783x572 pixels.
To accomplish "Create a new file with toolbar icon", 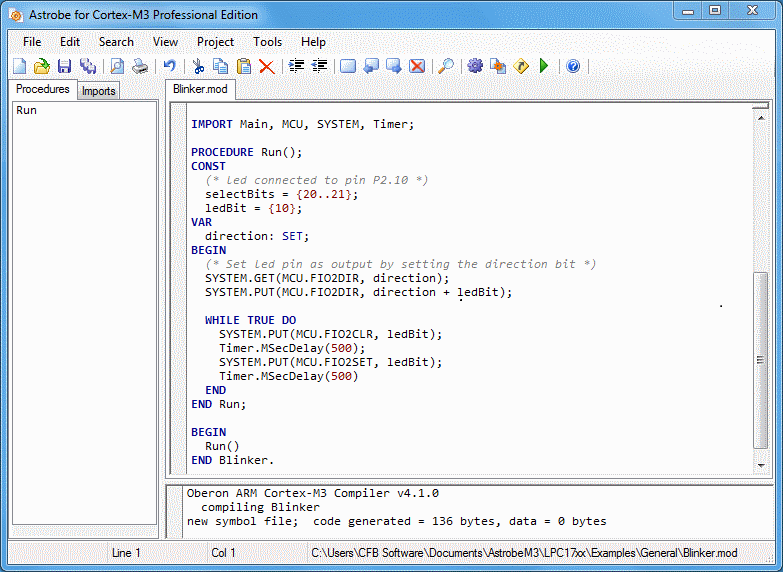I will pos(19,66).
